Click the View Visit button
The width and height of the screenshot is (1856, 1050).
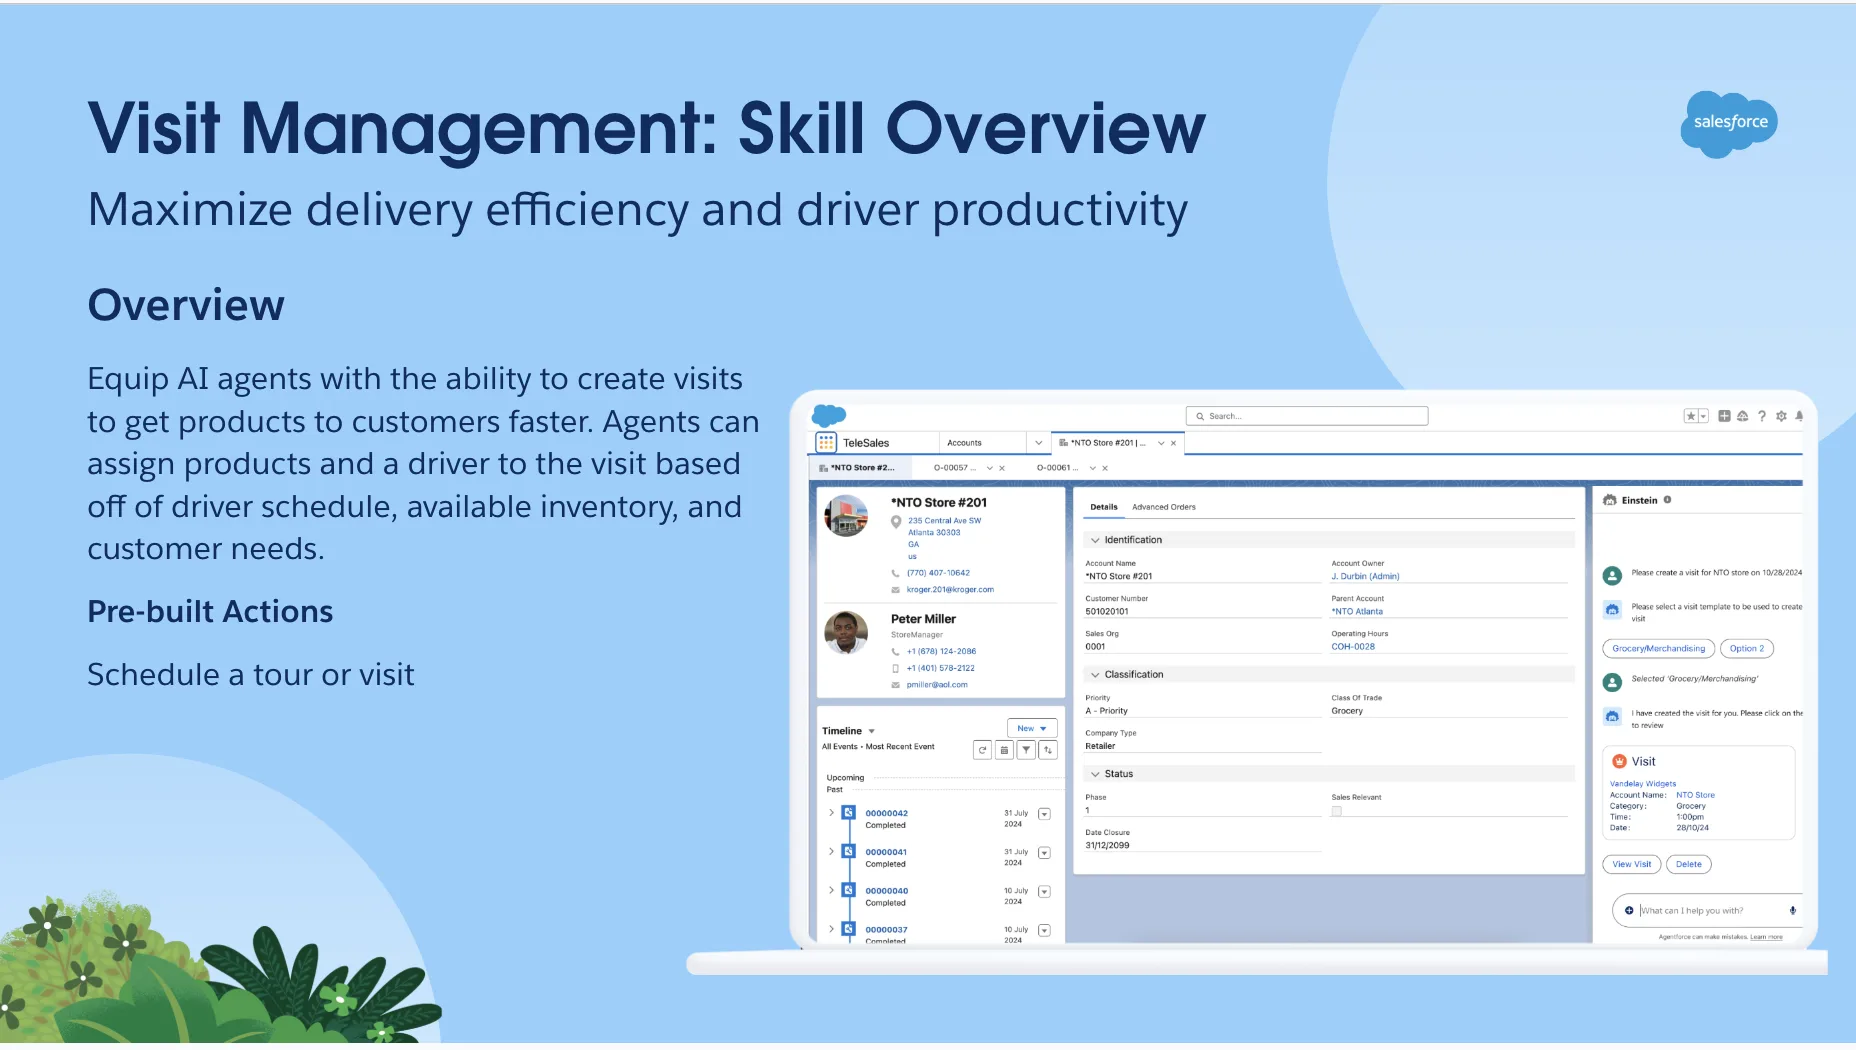(x=1632, y=865)
